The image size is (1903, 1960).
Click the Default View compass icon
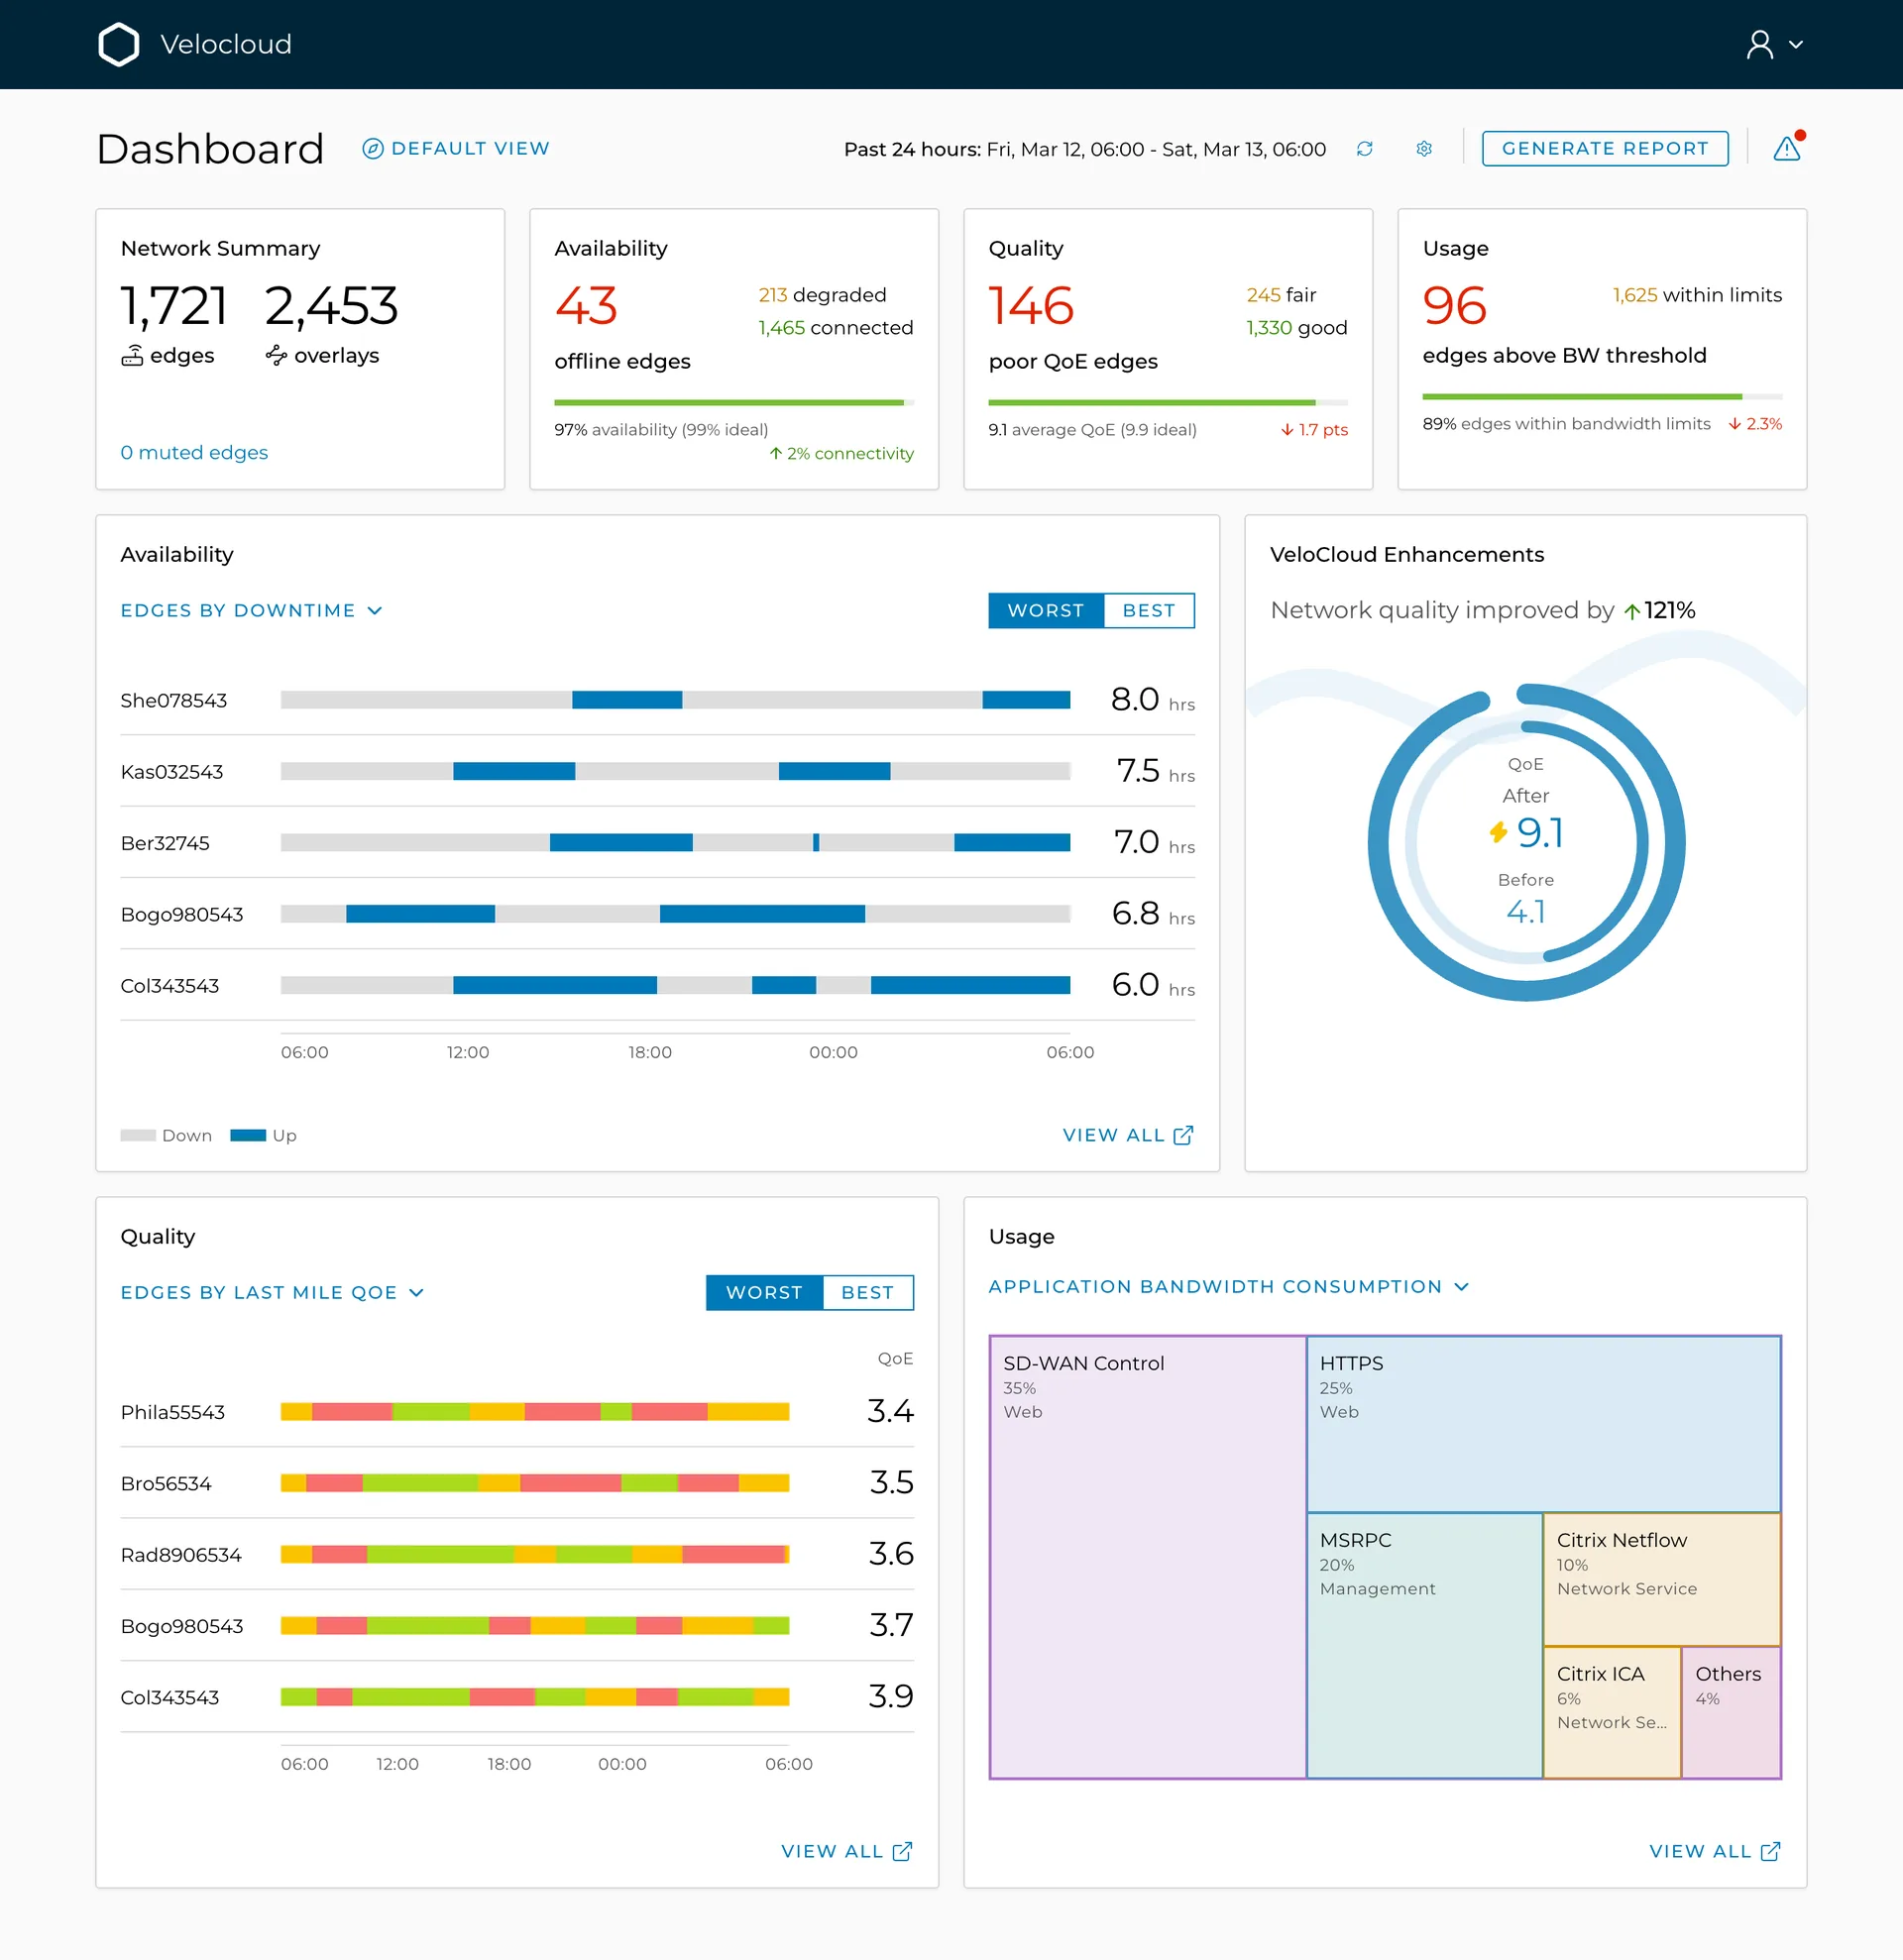pos(372,149)
